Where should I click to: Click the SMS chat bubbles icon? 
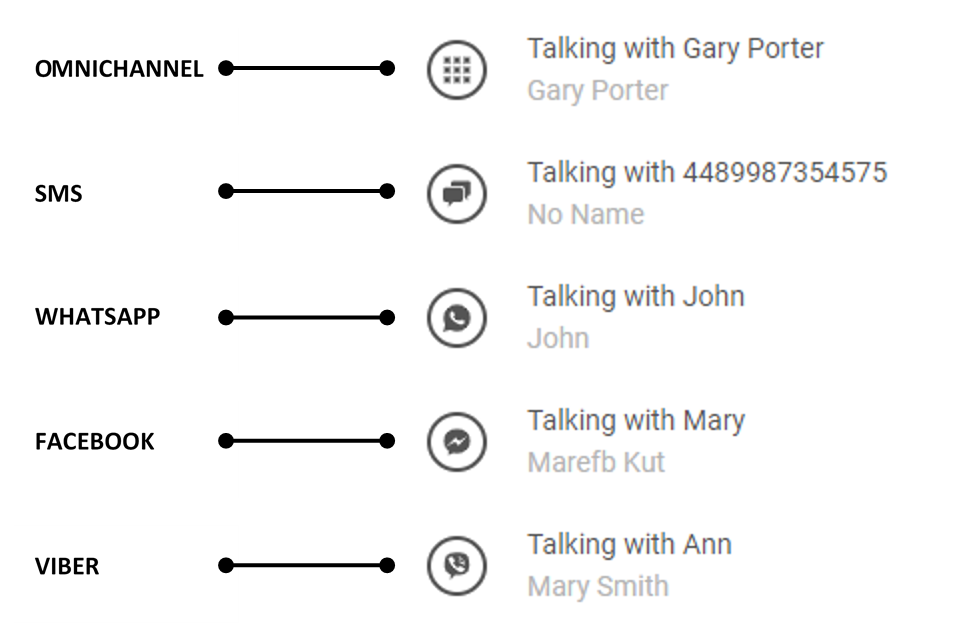point(456,193)
